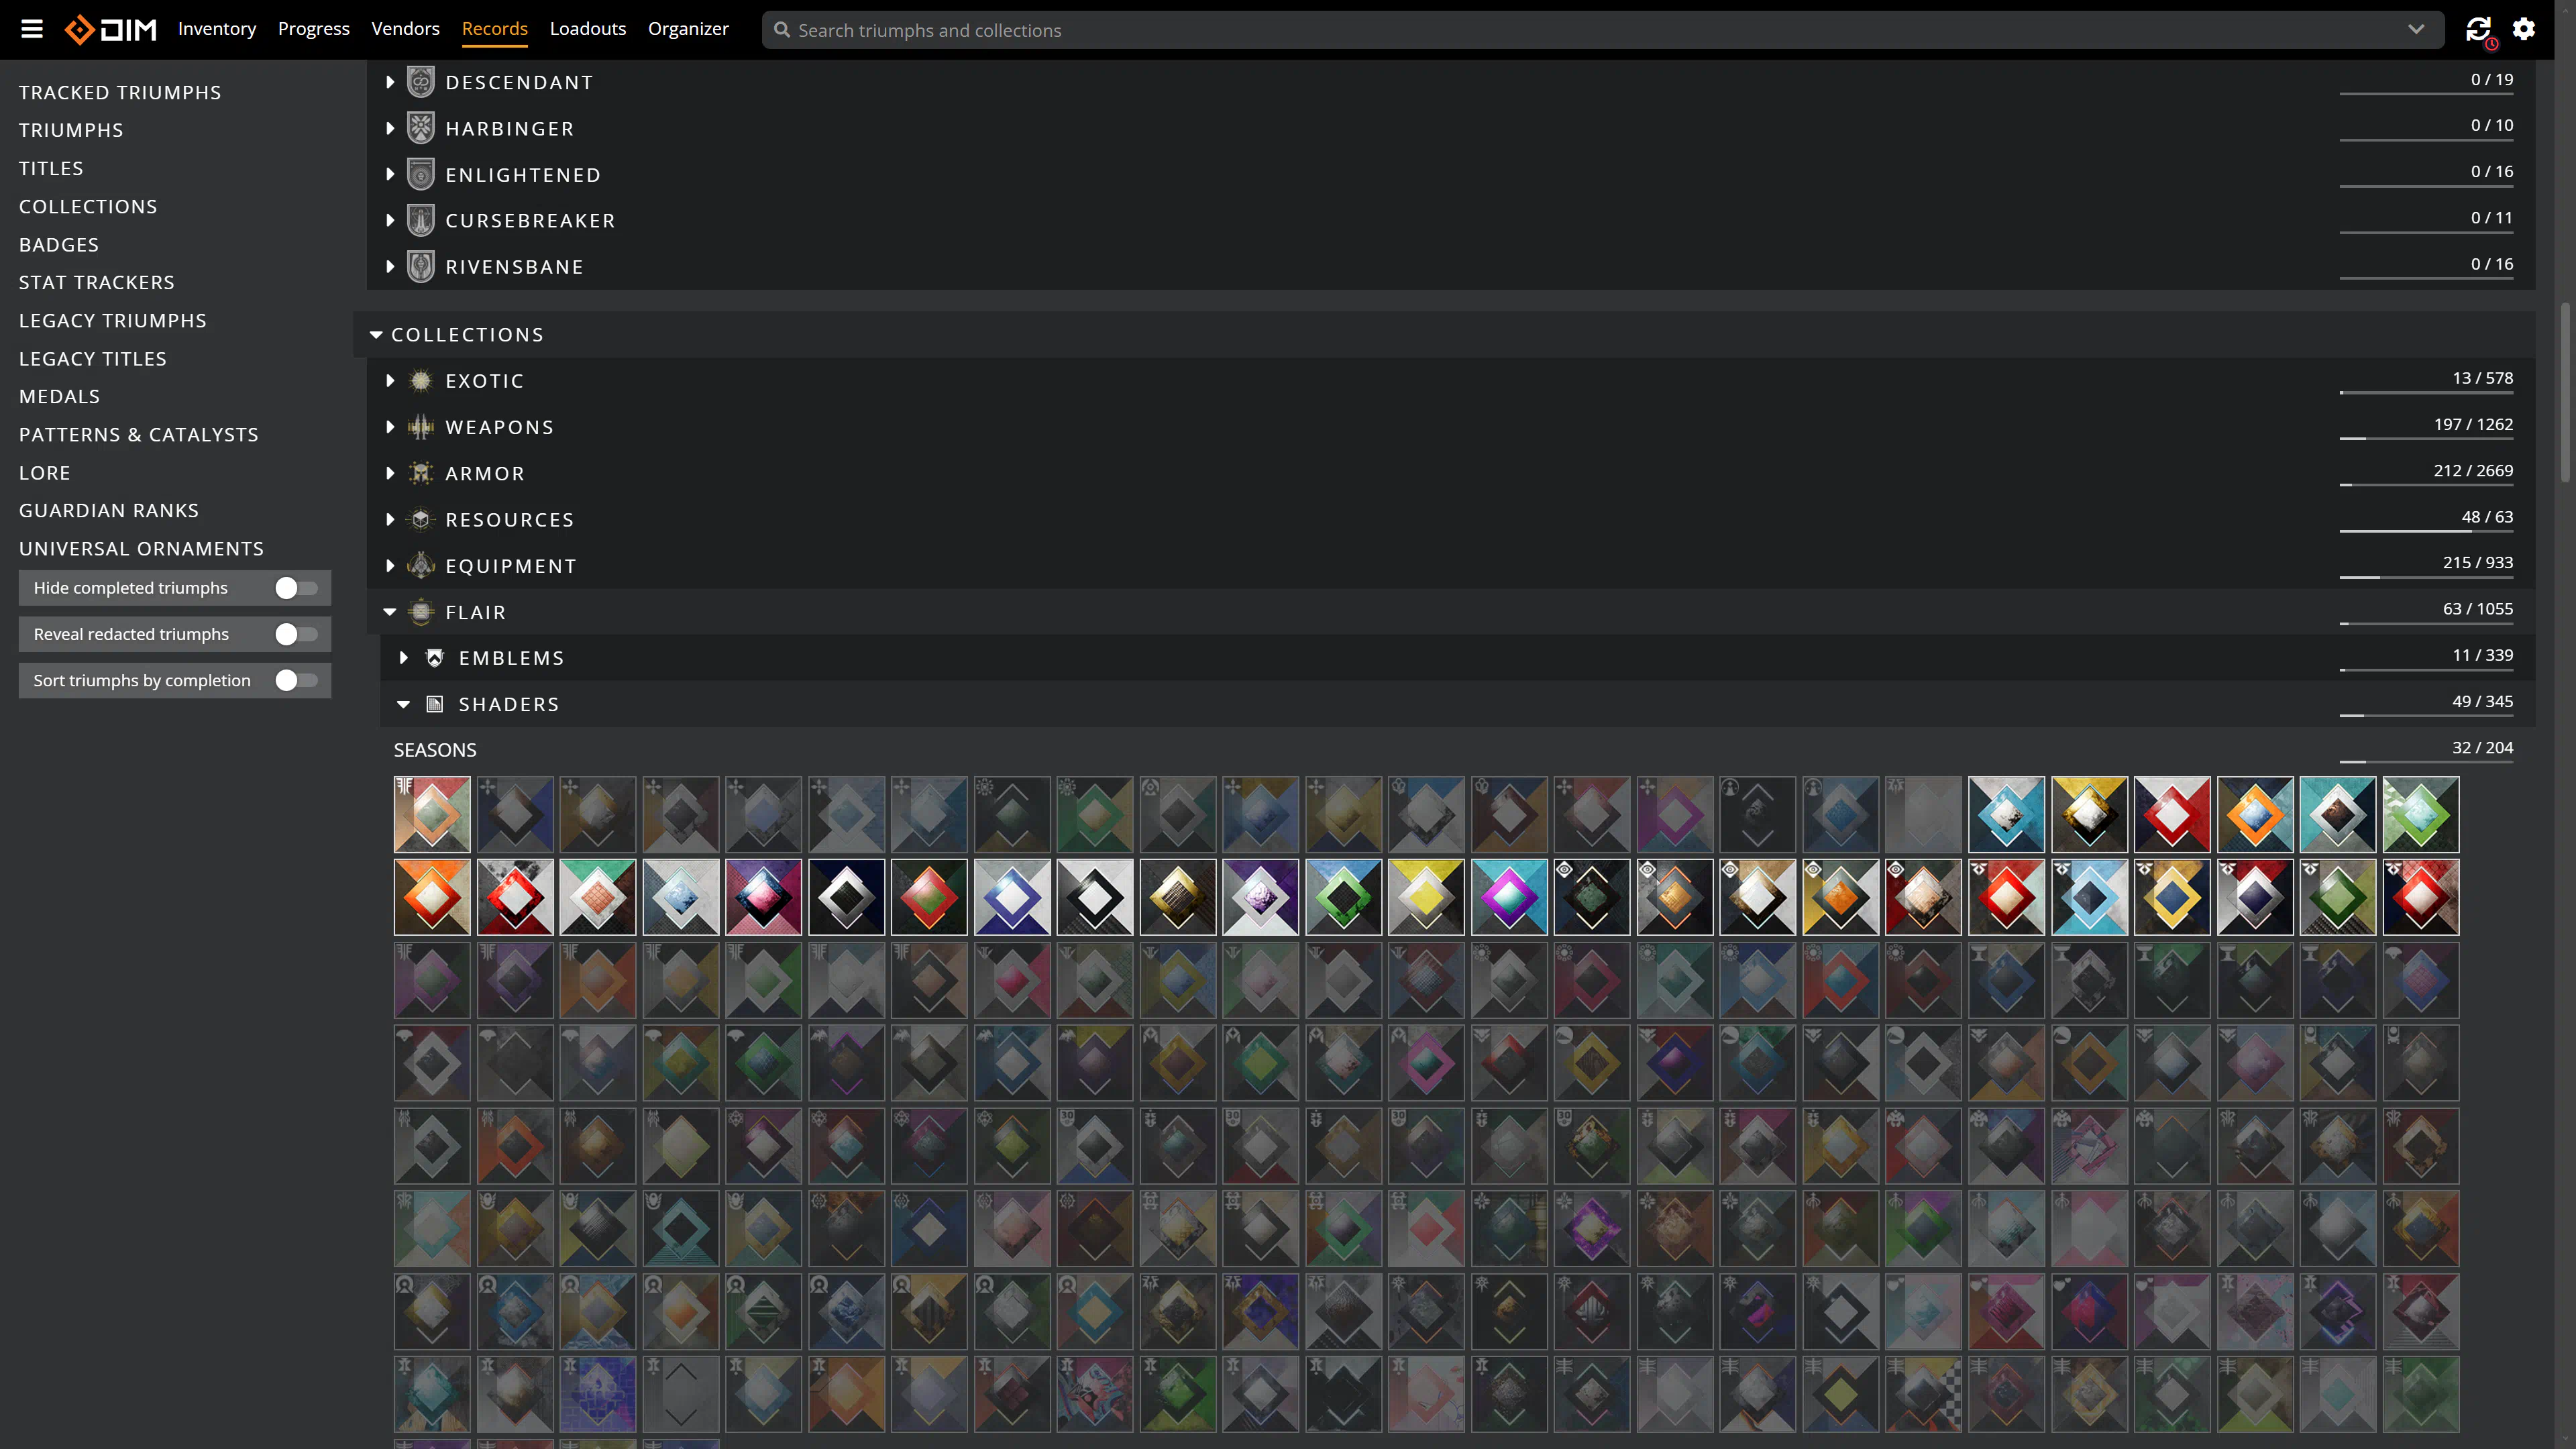The image size is (2576, 1449).
Task: Toggle Hide completed triumphs switch
Action: (296, 588)
